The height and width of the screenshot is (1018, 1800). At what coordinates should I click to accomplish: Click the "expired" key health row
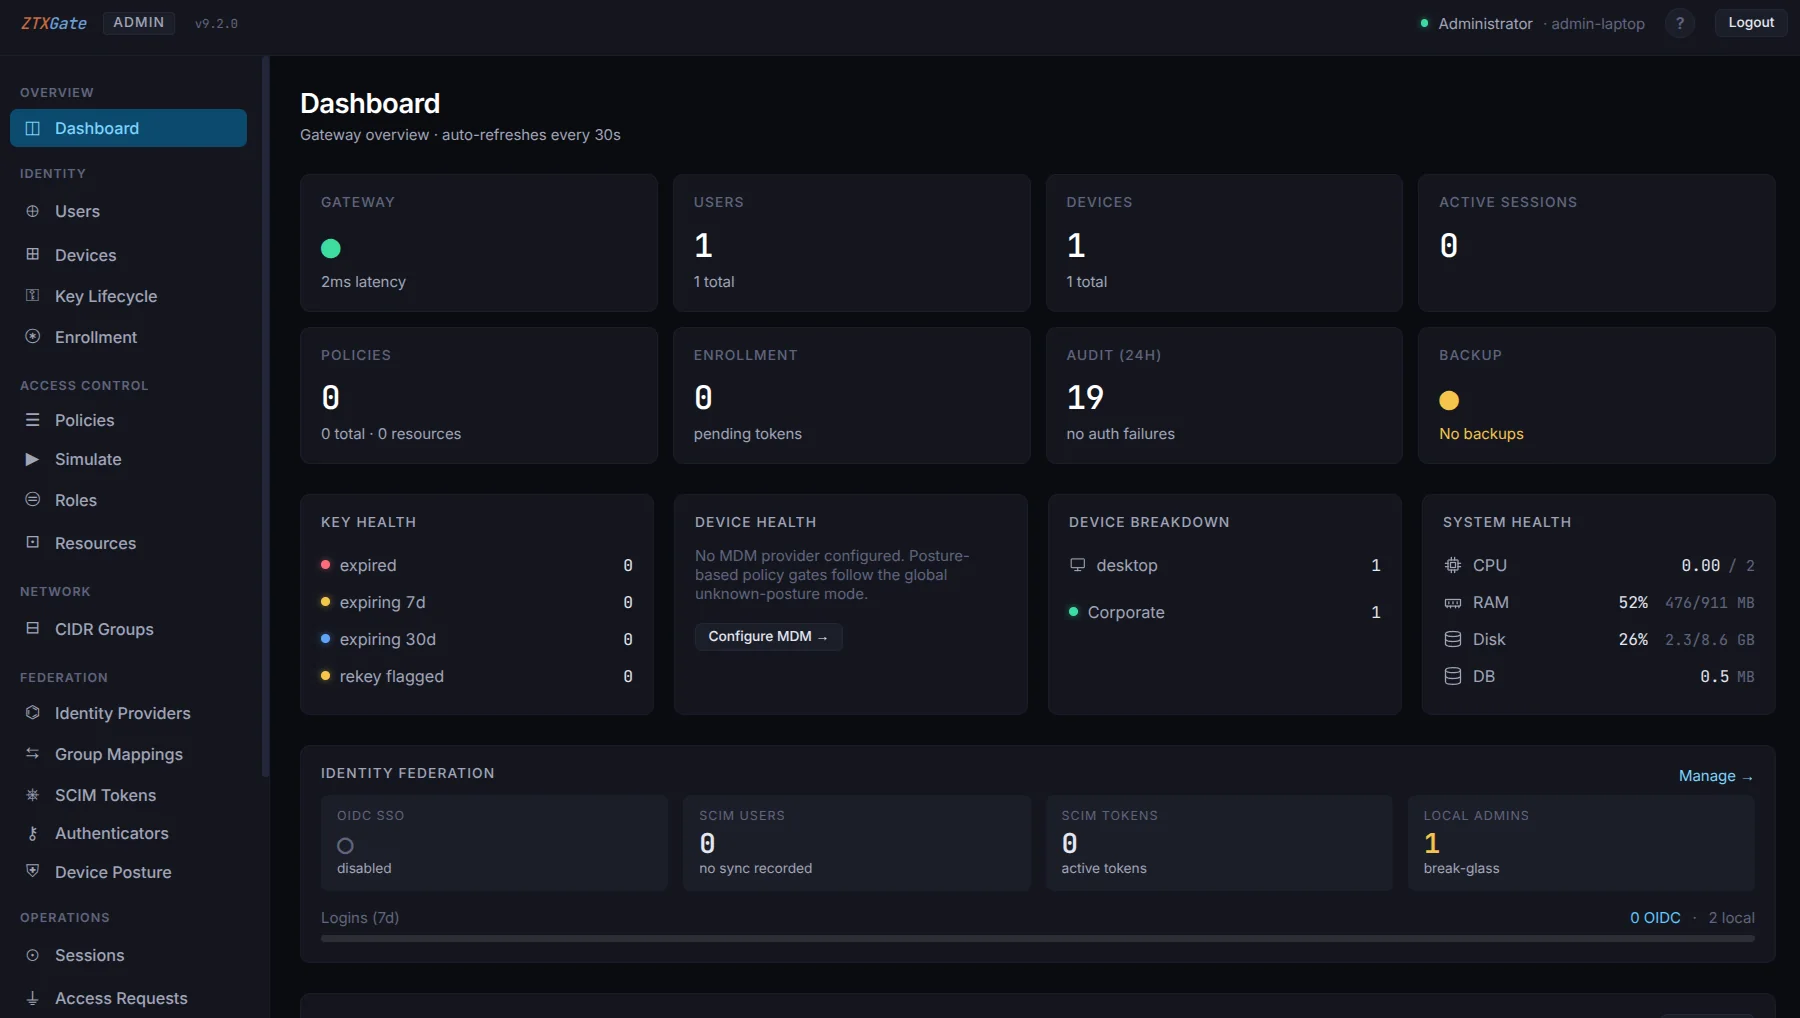tap(476, 565)
